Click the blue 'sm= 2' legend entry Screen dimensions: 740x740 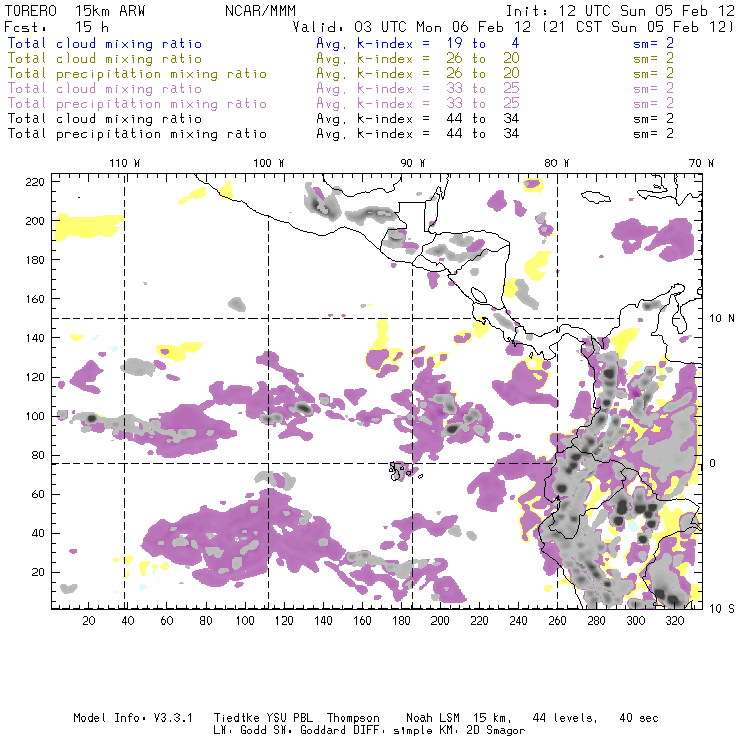coord(653,43)
